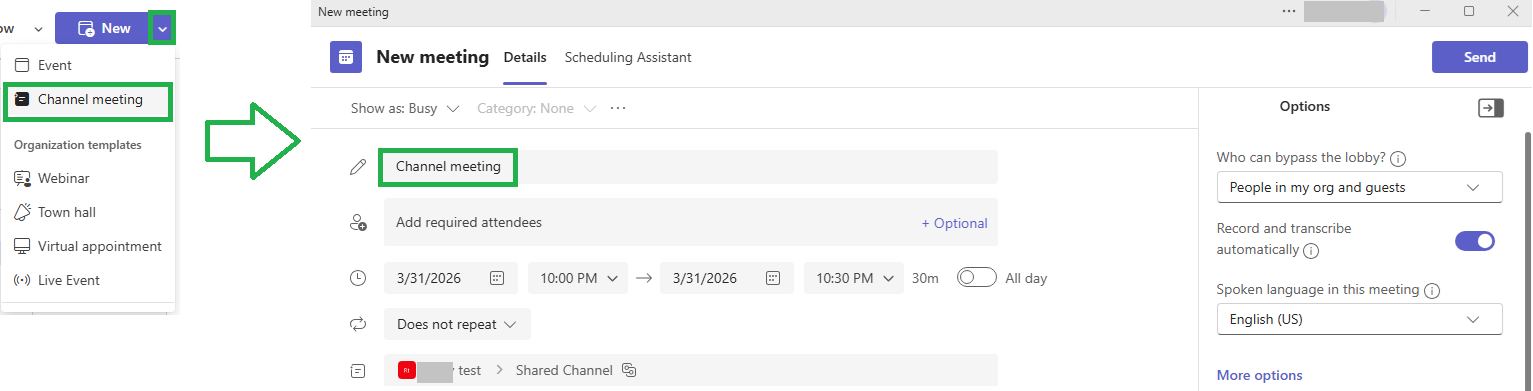Click the clock time icon

[358, 278]
